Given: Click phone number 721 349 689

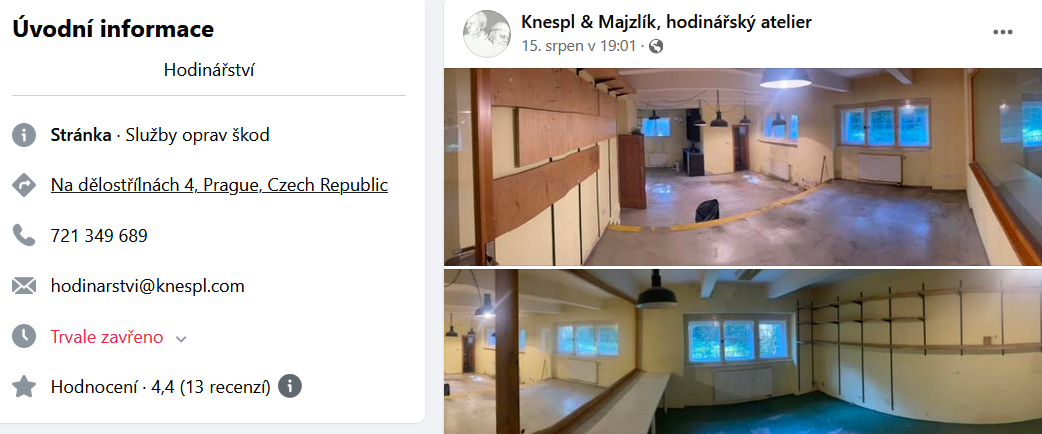Looking at the screenshot, I should coord(99,235).
